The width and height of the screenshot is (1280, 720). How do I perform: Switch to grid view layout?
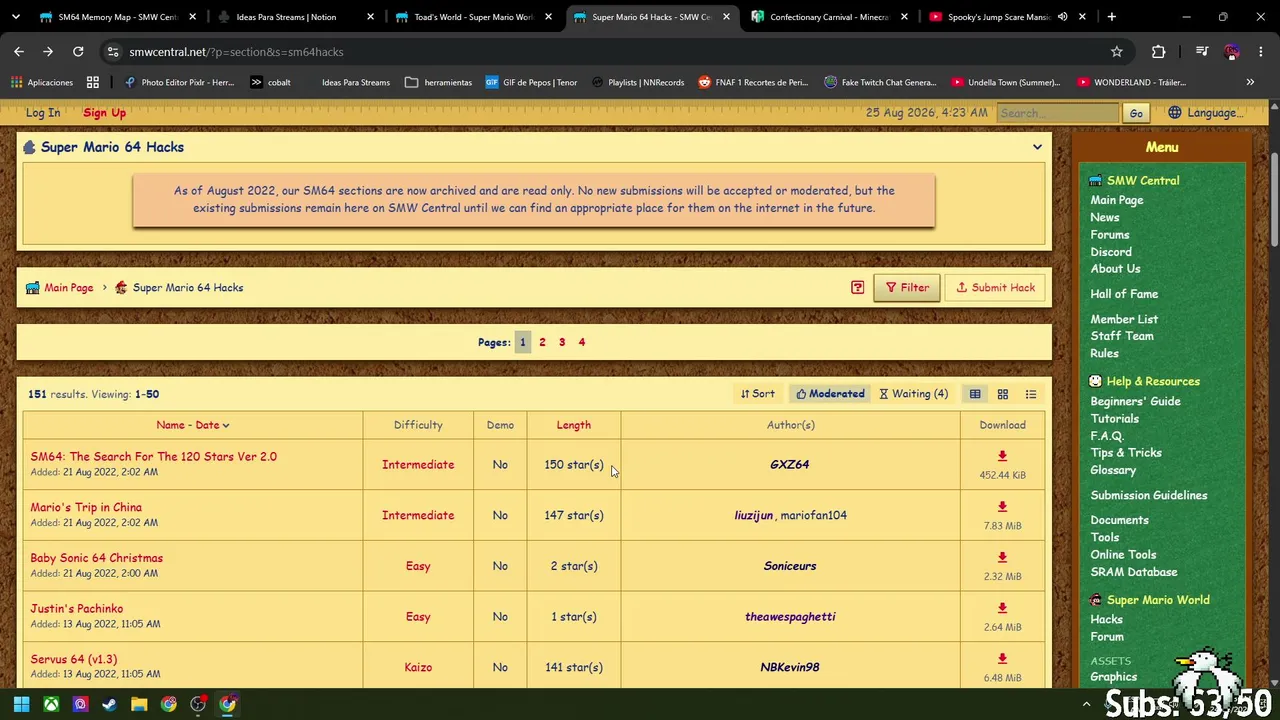(1003, 394)
